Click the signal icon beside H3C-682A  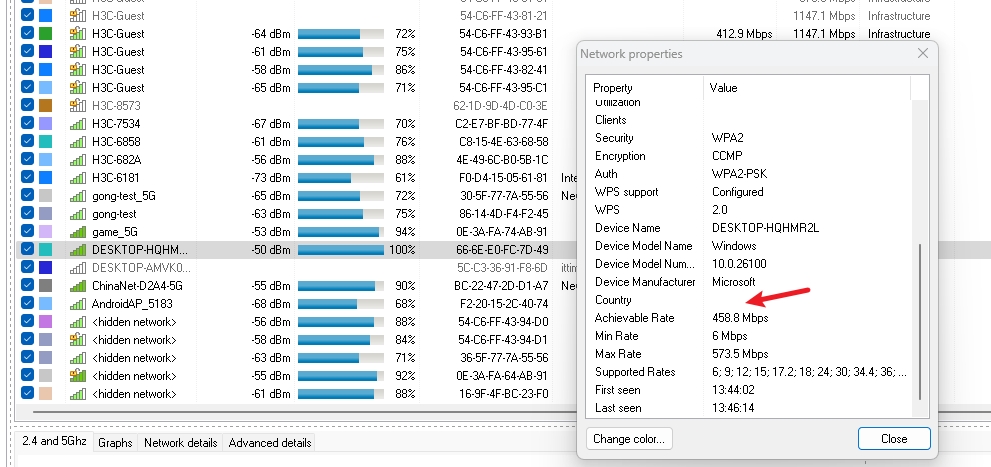[x=77, y=160]
